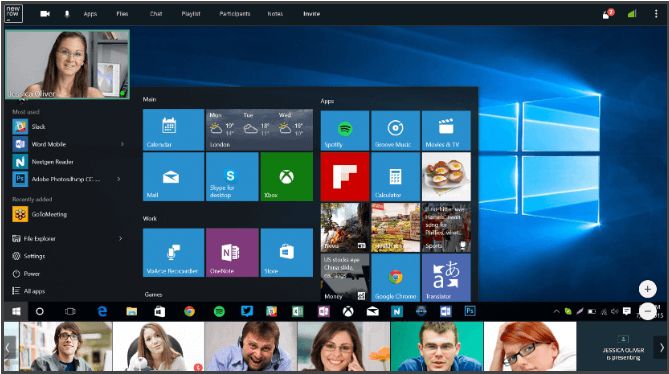This screenshot has width=669, height=374.
Task: Open GoToMeeting under Recently added
Action: click(x=40, y=214)
